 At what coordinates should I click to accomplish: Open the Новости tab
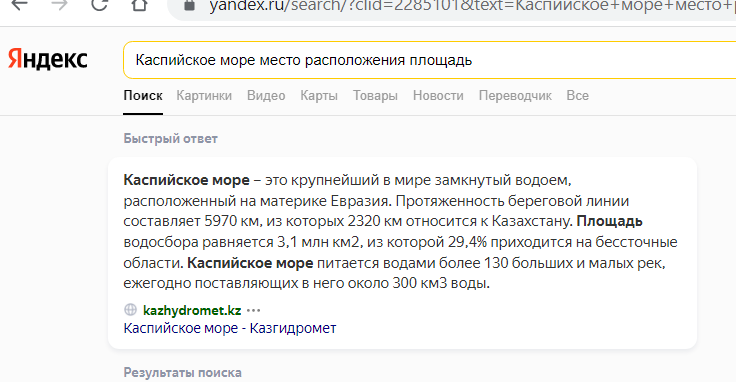(x=438, y=96)
